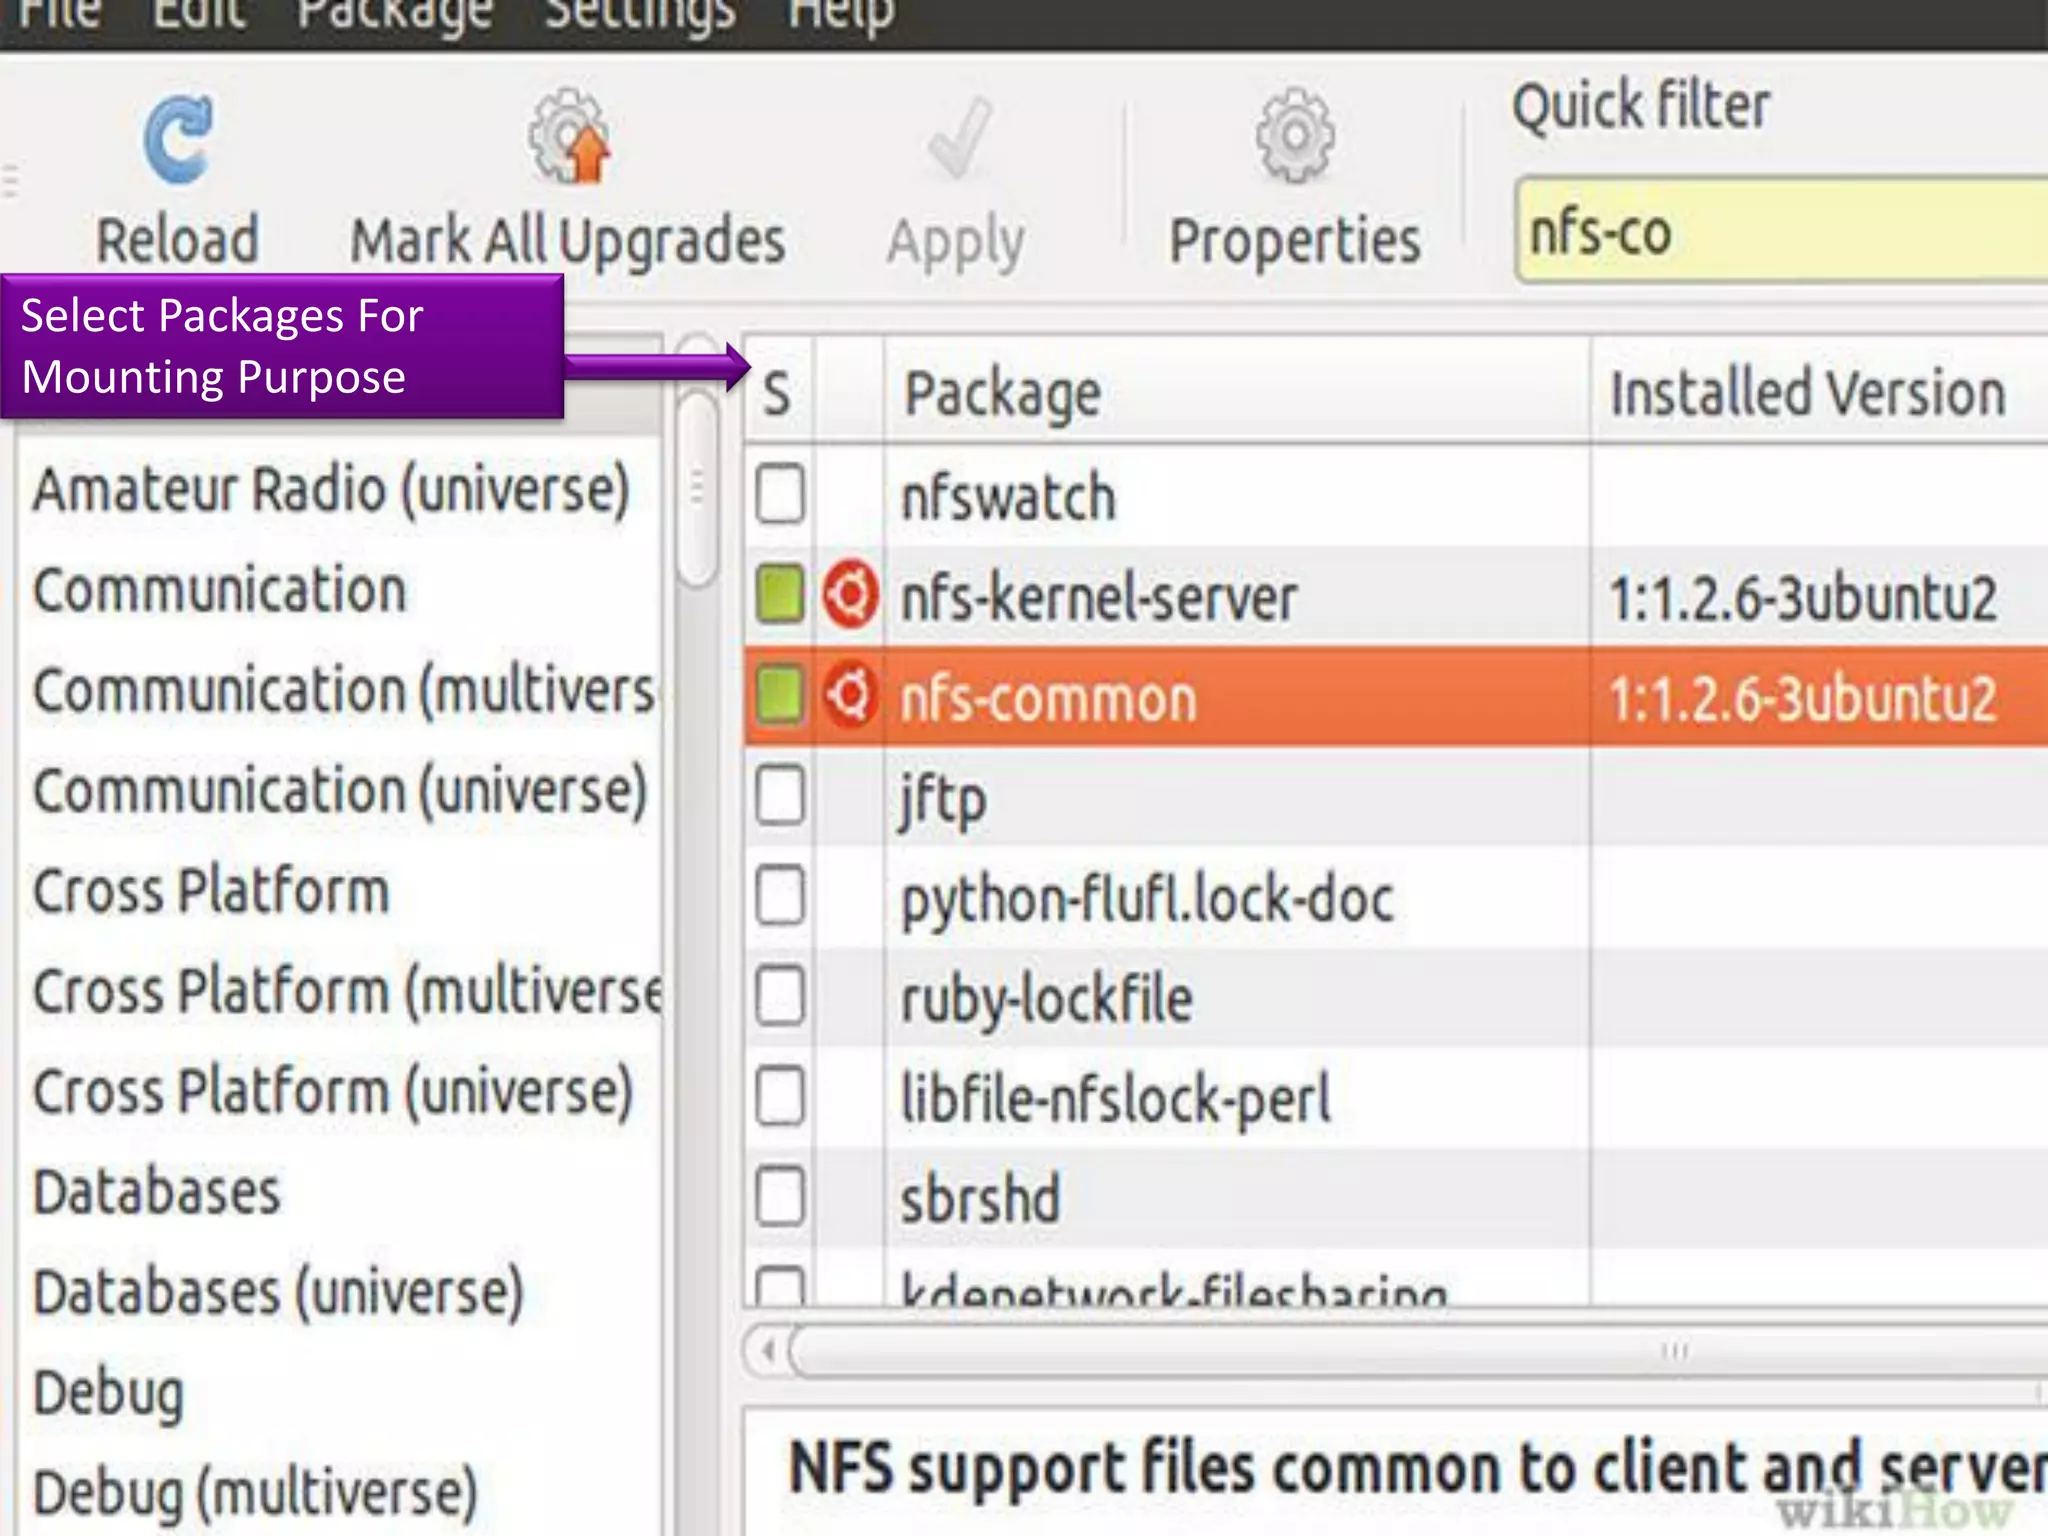Select the sbrshd package name
The width and height of the screenshot is (2048, 1536).
[x=980, y=1198]
